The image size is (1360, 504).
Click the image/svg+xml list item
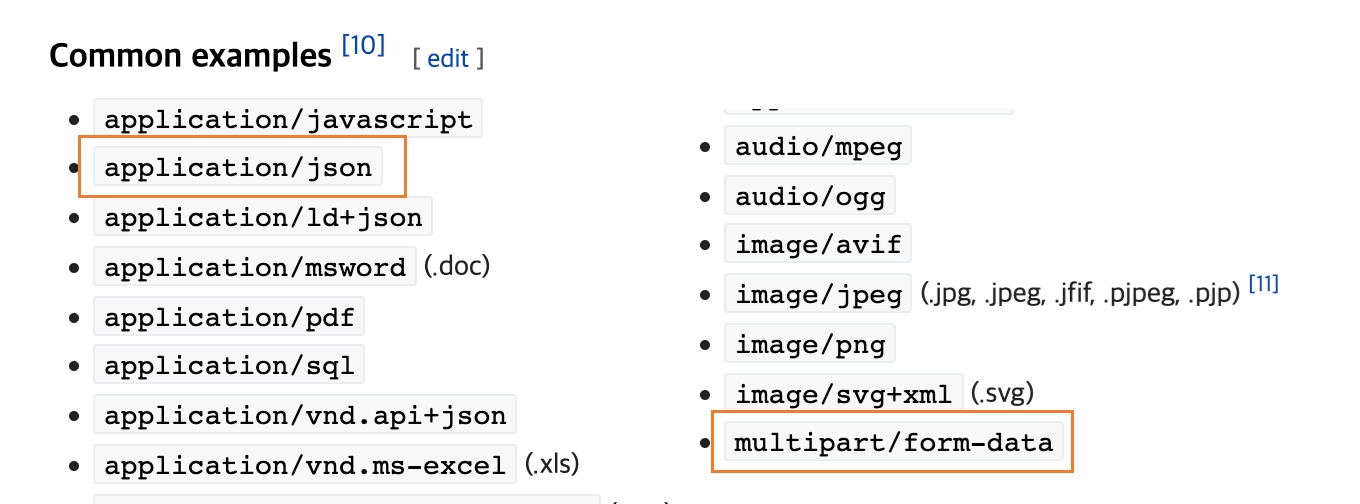pyautogui.click(x=844, y=393)
